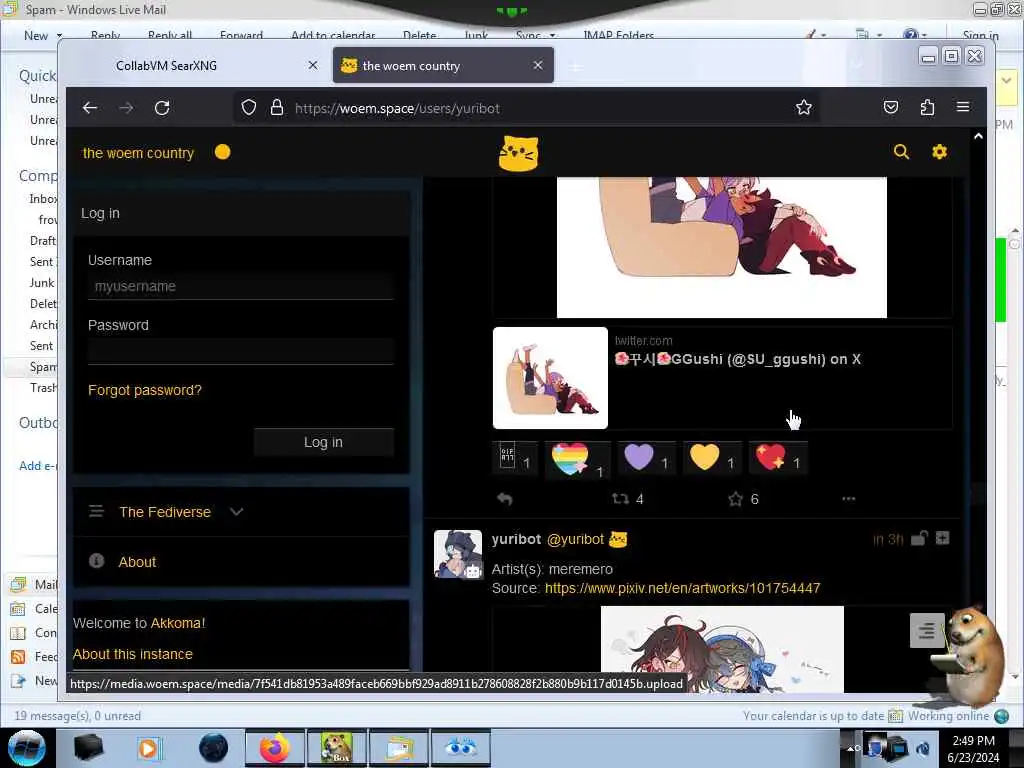Open the pixiv artworks source link
Image resolution: width=1024 pixels, height=768 pixels.
coord(682,588)
